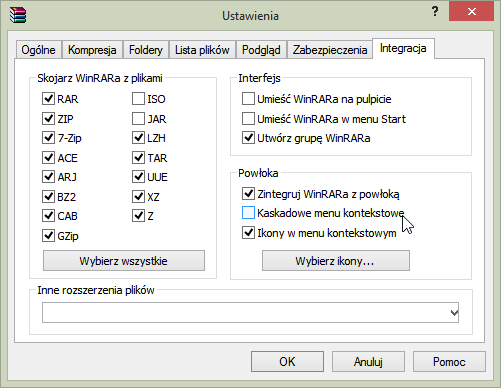Image resolution: width=501 pixels, height=388 pixels.
Task: Toggle Zintegruj WinRARa z powłoką
Action: 248,193
